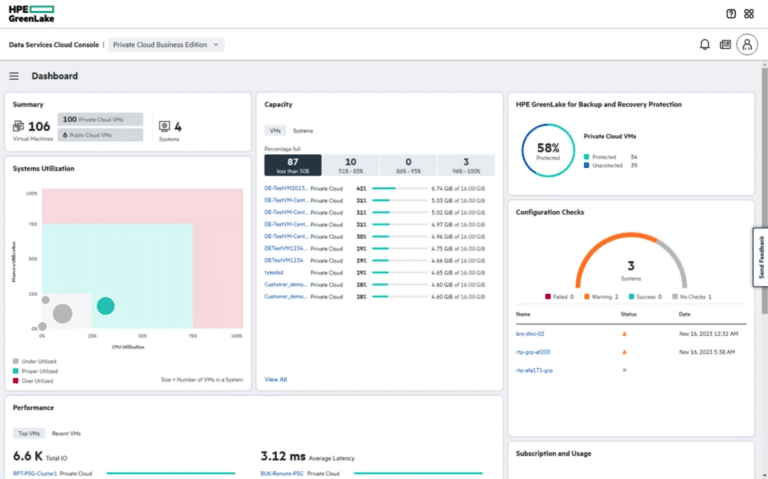Screen dimensions: 768x479
Task: Click the 100 Private Cloud VMs pill
Action: click(x=100, y=120)
